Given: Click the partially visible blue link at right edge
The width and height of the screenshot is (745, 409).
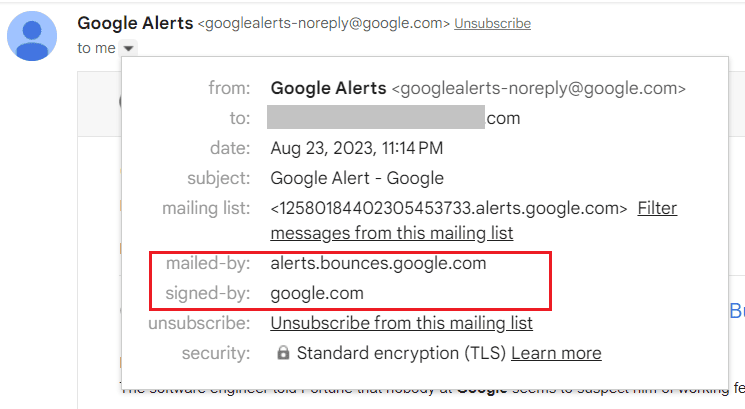Looking at the screenshot, I should [x=737, y=311].
